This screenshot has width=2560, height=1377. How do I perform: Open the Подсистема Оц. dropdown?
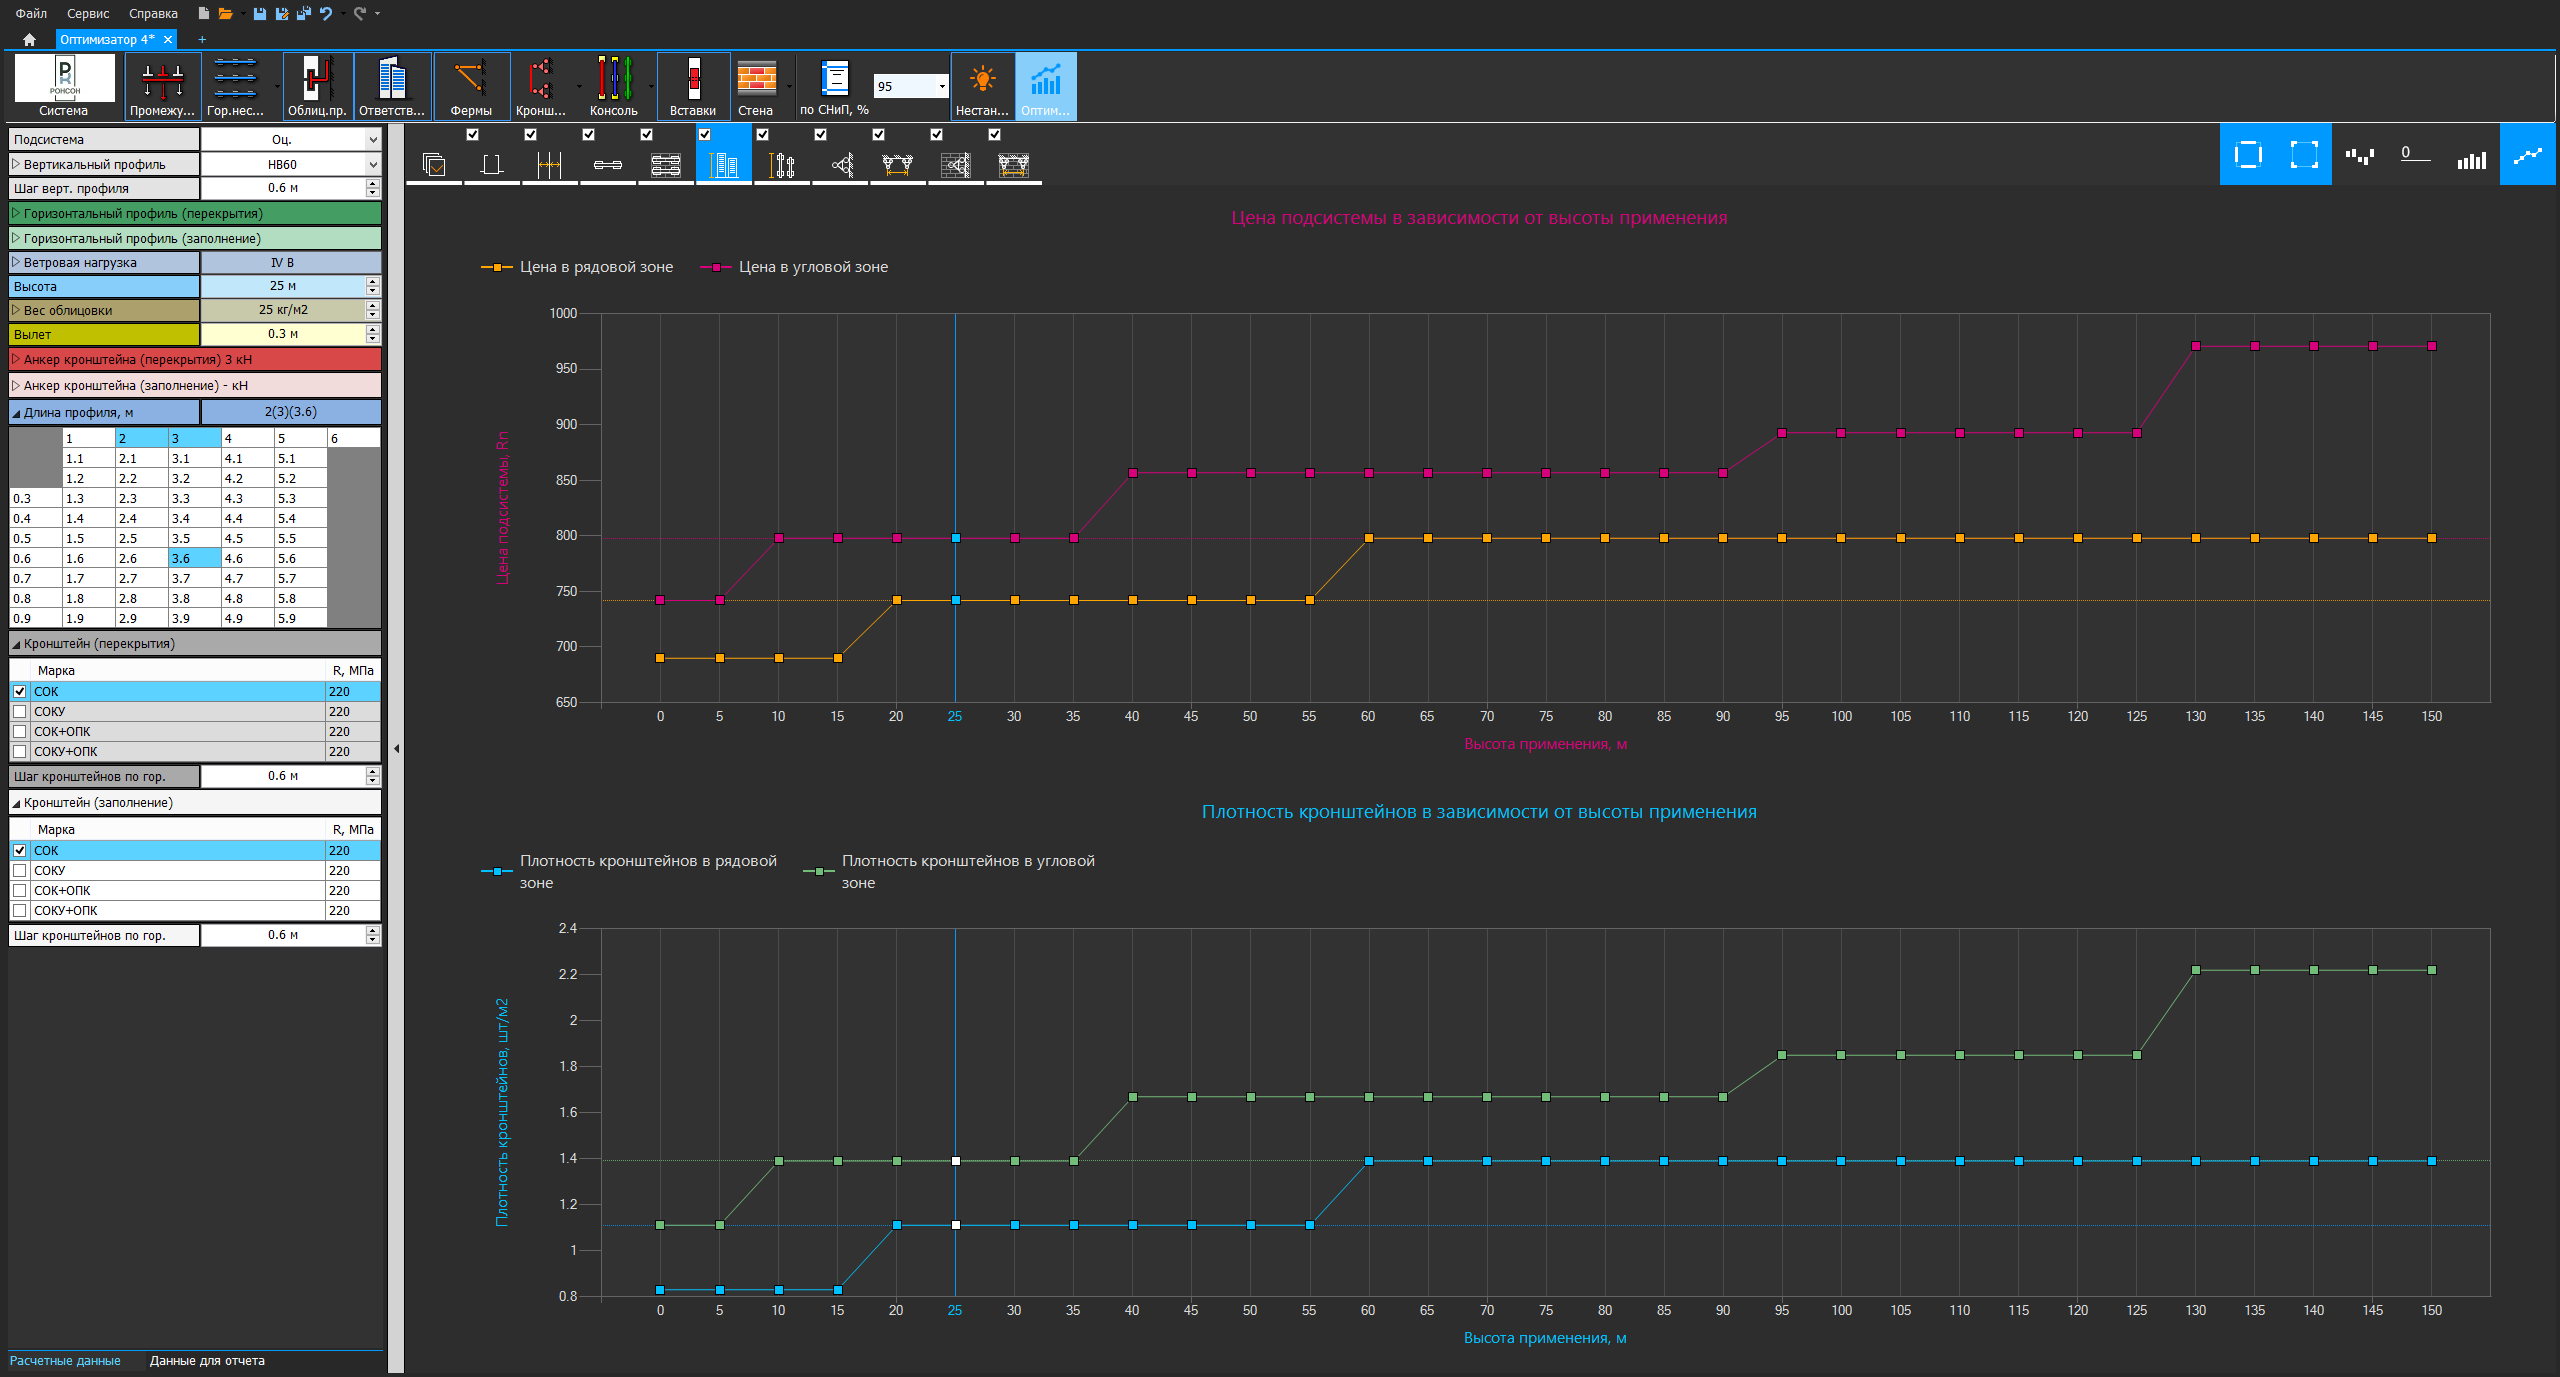click(x=373, y=140)
